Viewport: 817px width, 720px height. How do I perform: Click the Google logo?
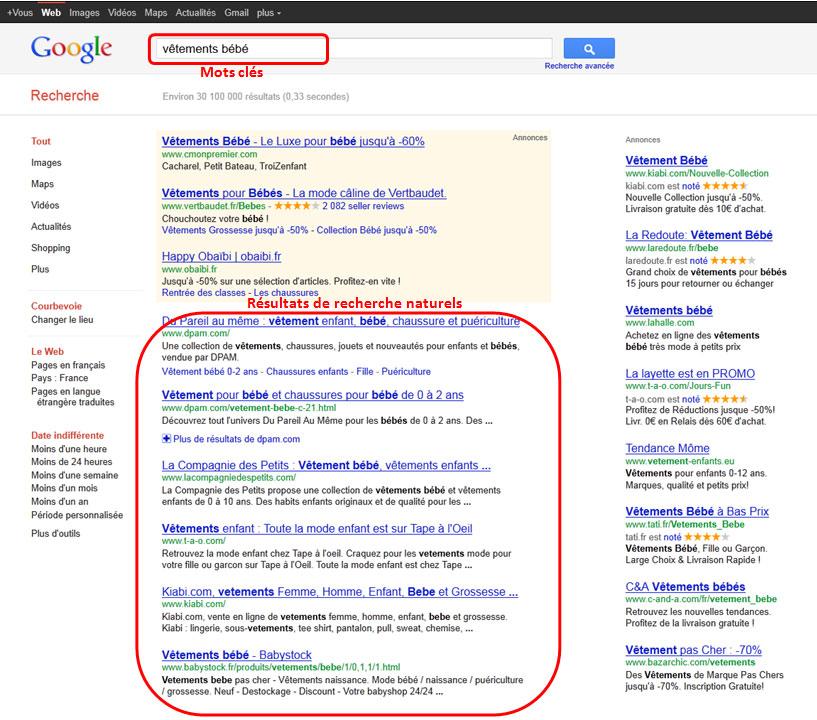pos(71,47)
